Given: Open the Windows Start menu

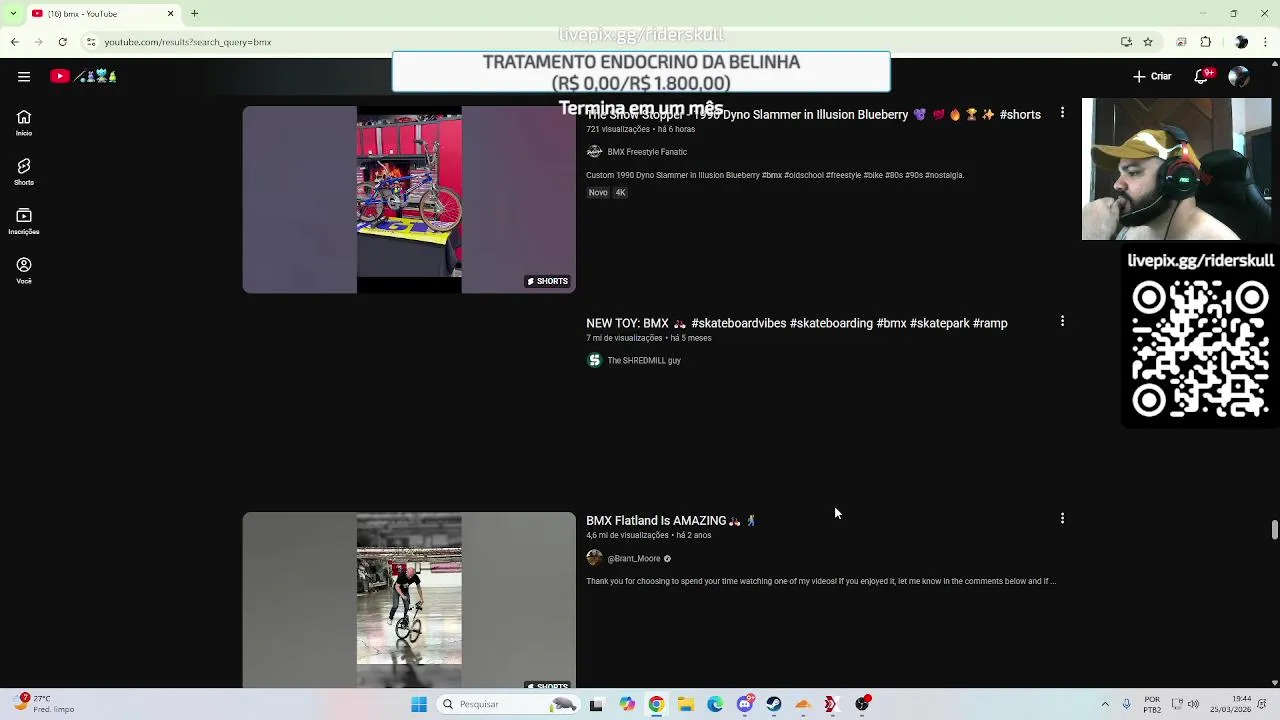Looking at the screenshot, I should pyautogui.click(x=419, y=704).
